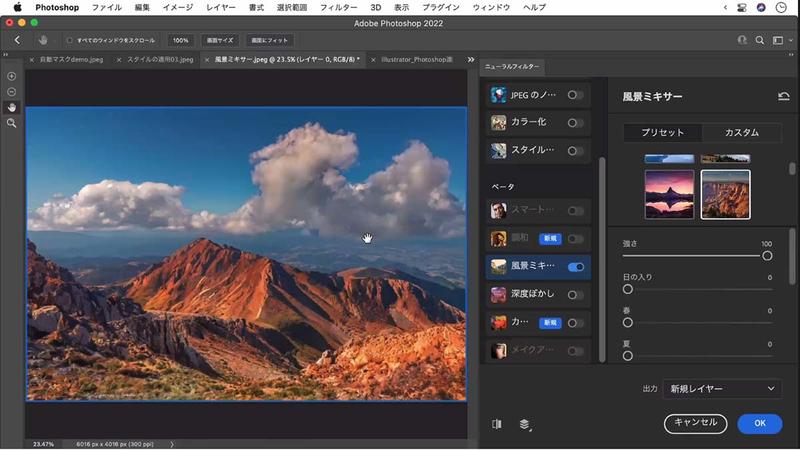Click the clock icon in the macOS menu bar
The image size is (800, 450).
click(781, 7)
